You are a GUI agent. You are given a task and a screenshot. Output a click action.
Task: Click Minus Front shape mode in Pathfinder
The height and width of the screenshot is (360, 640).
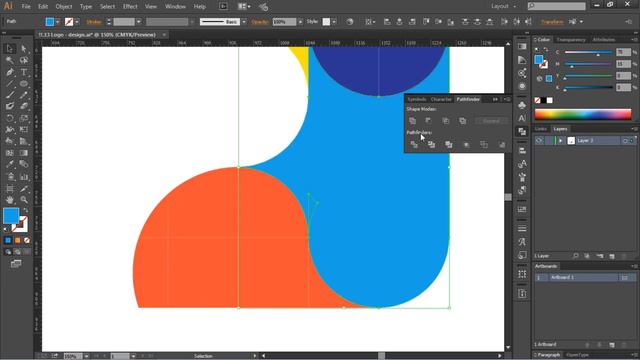pos(428,121)
